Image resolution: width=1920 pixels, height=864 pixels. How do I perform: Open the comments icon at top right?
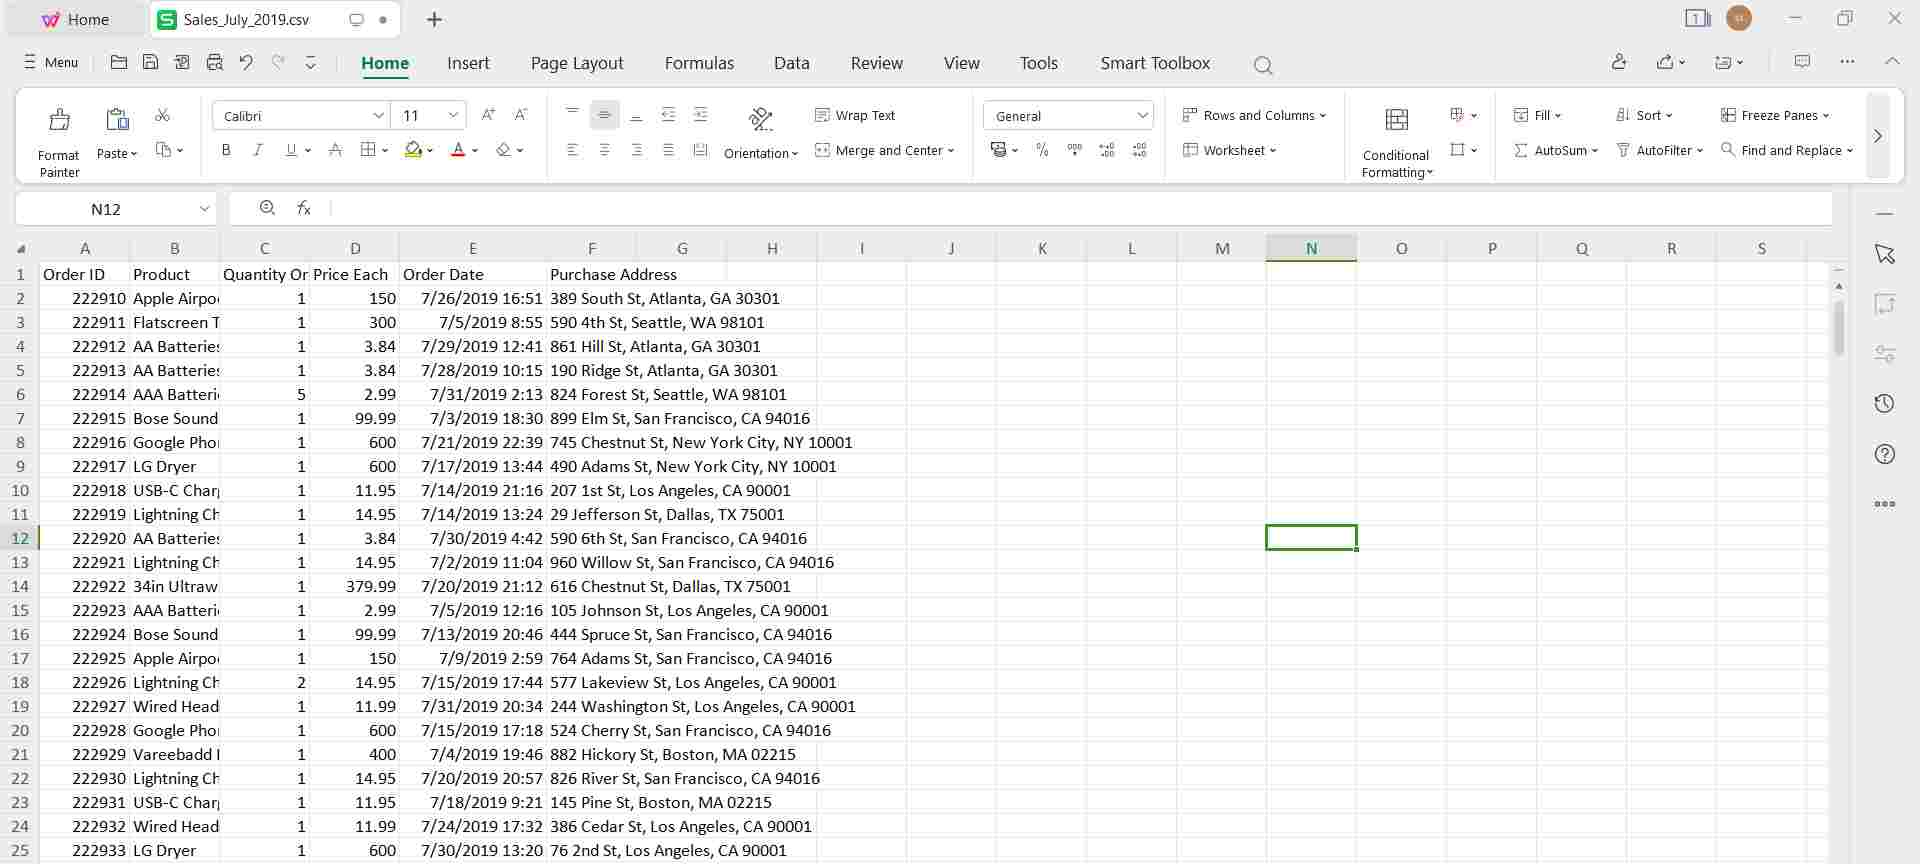(x=1802, y=62)
